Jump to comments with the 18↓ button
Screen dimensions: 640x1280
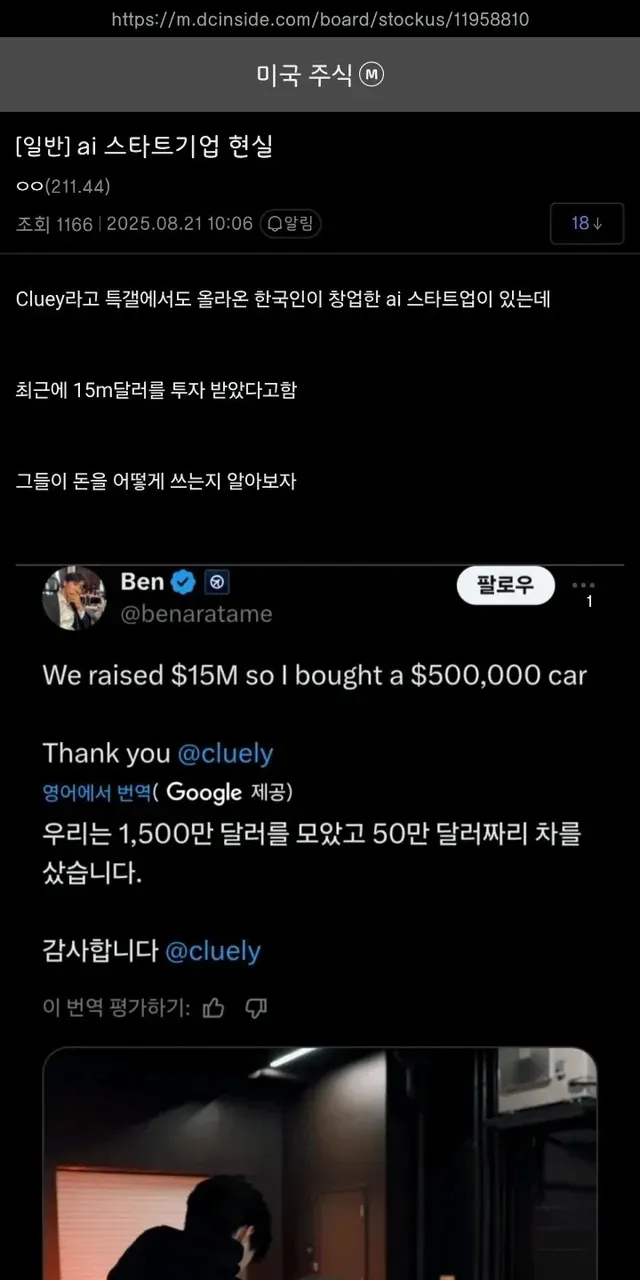587,223
